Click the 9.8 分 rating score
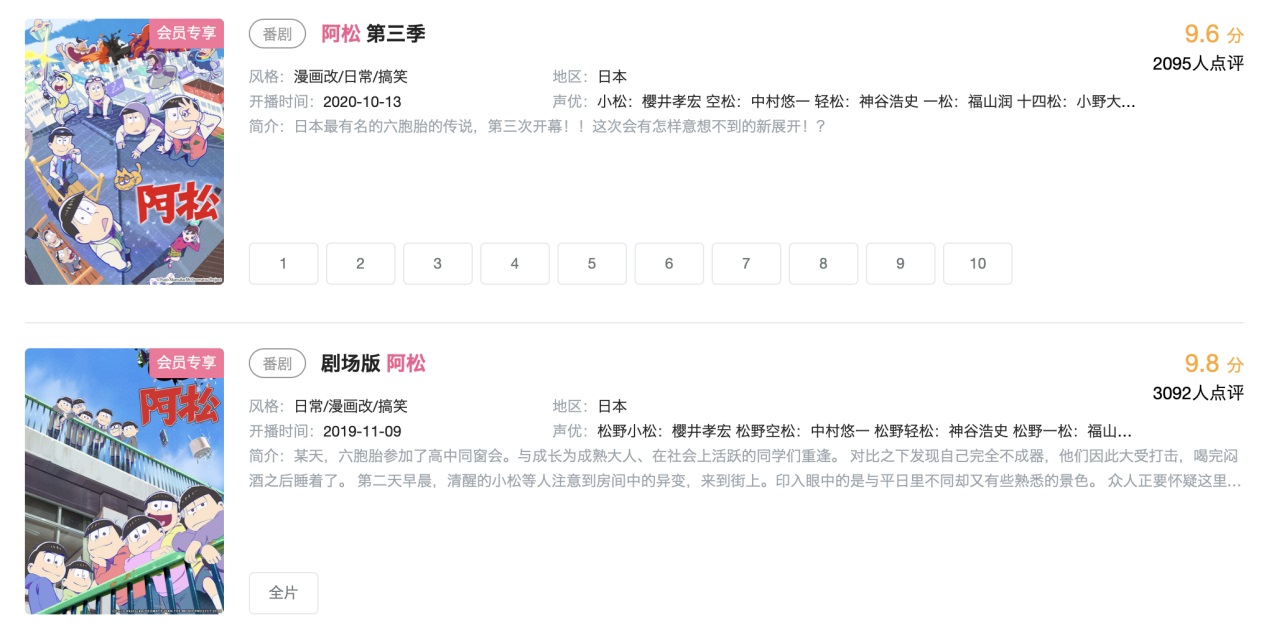This screenshot has height=643, width=1269. [x=1214, y=364]
